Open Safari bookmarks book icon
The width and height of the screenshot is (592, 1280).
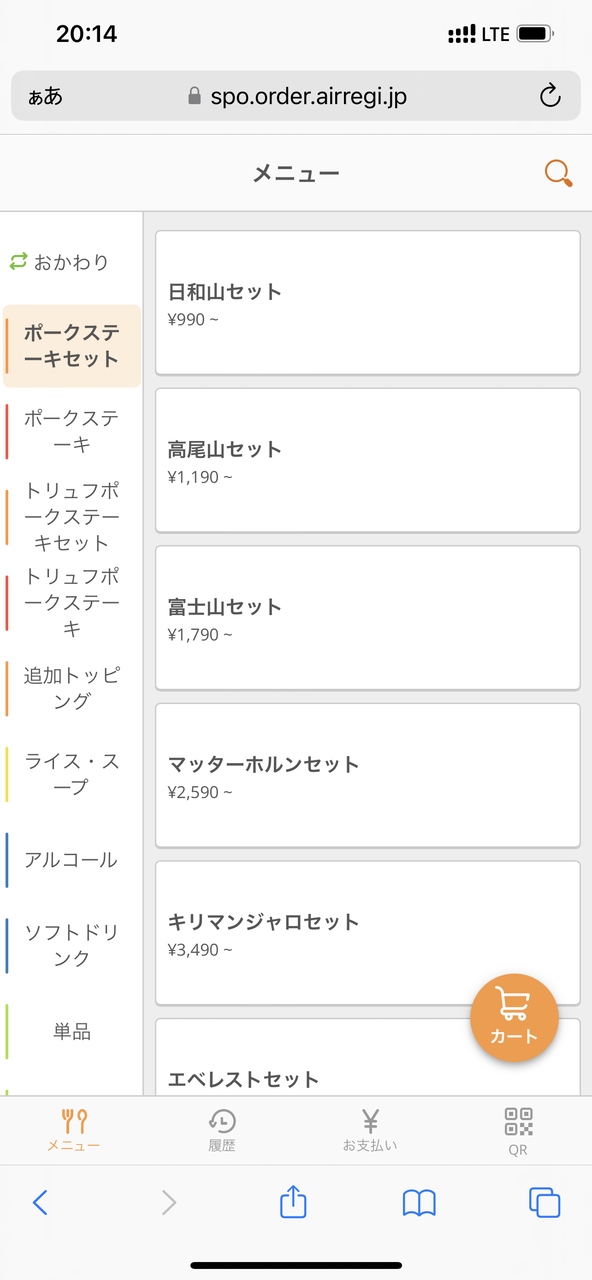[419, 1202]
